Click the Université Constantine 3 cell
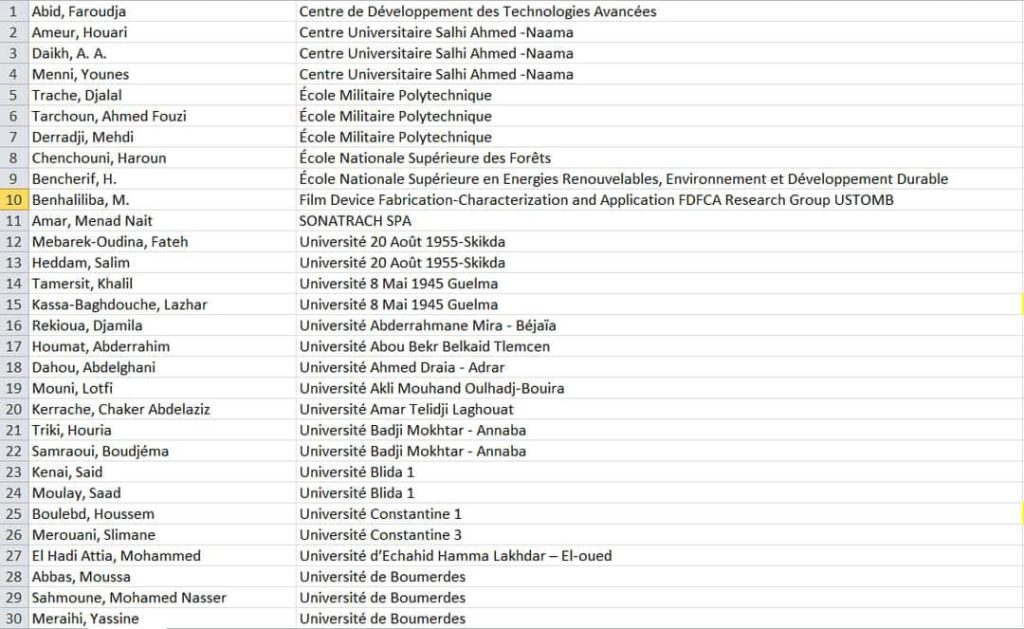Image resolution: width=1024 pixels, height=629 pixels. click(659, 535)
